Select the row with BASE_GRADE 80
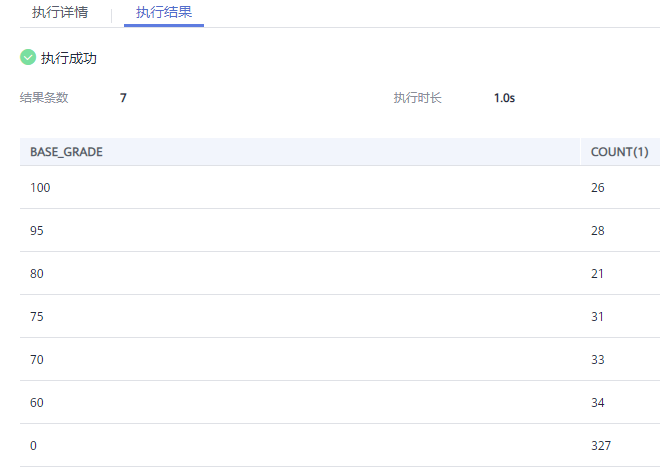The image size is (660, 475). [340, 273]
